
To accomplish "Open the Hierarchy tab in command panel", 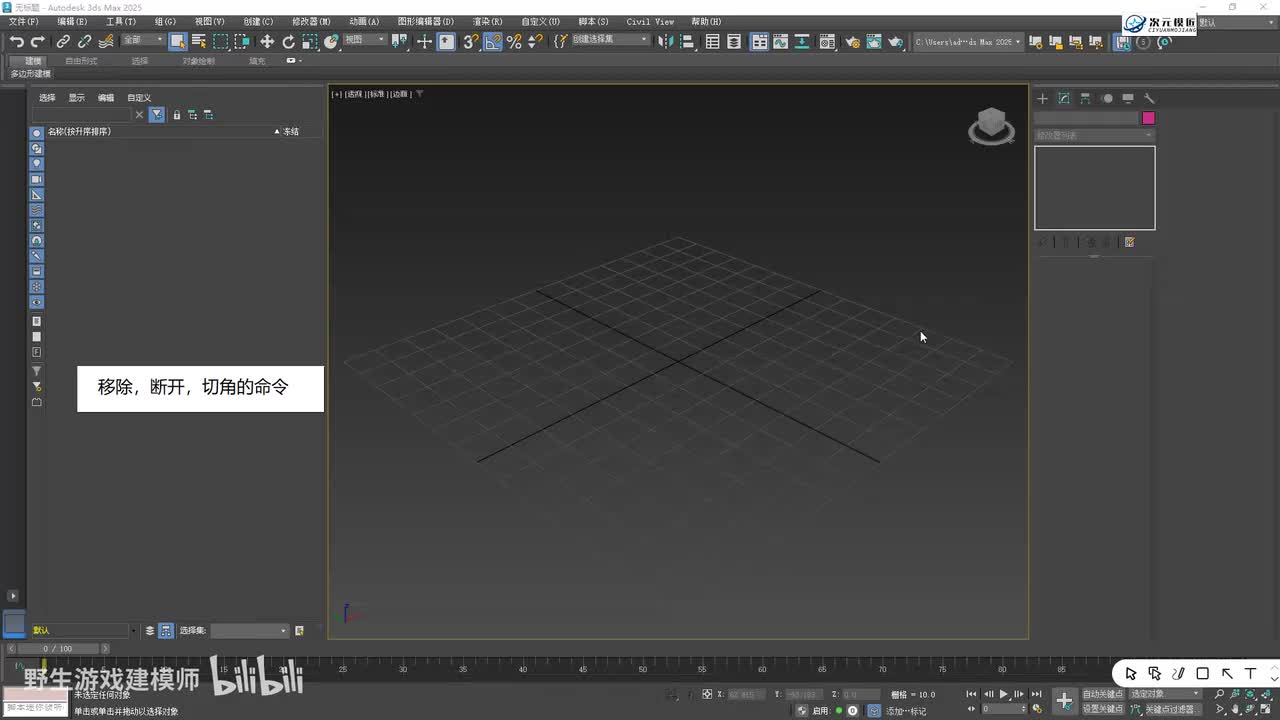I will pyautogui.click(x=1085, y=98).
